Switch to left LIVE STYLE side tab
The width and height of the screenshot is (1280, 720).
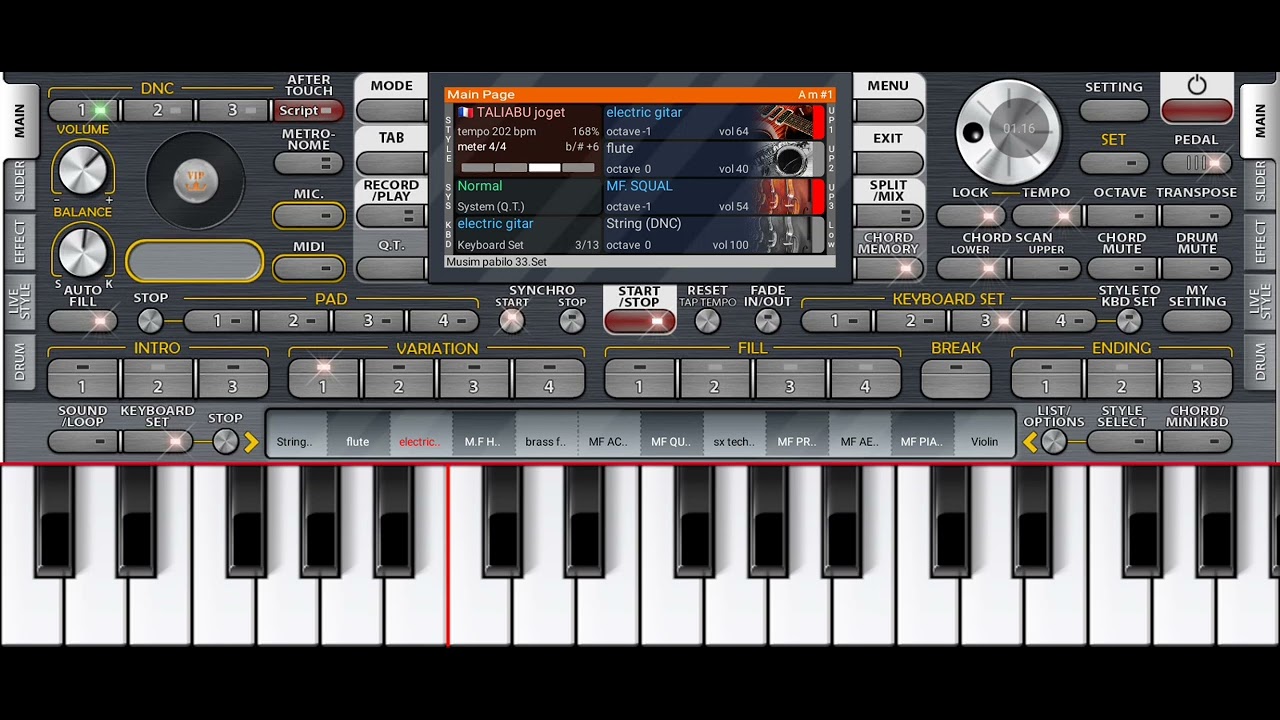pos(18,302)
